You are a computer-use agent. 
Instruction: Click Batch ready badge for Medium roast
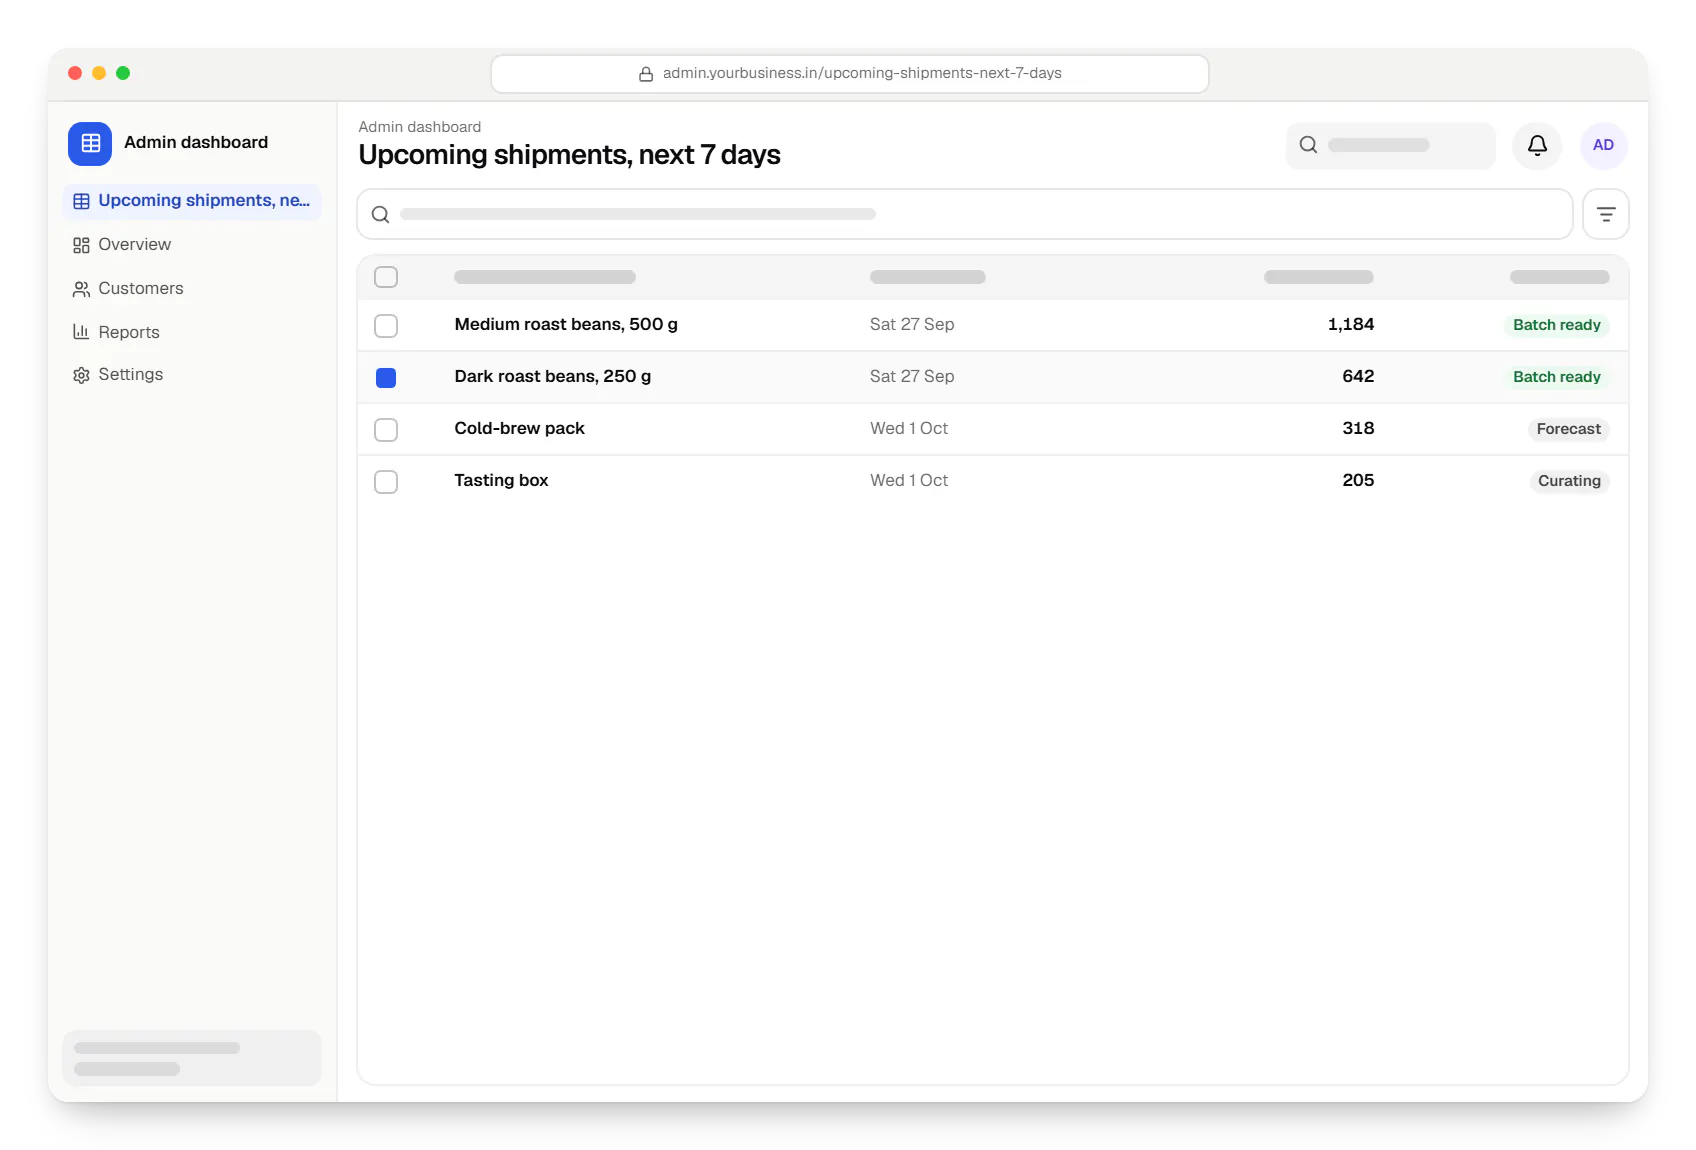(x=1557, y=325)
